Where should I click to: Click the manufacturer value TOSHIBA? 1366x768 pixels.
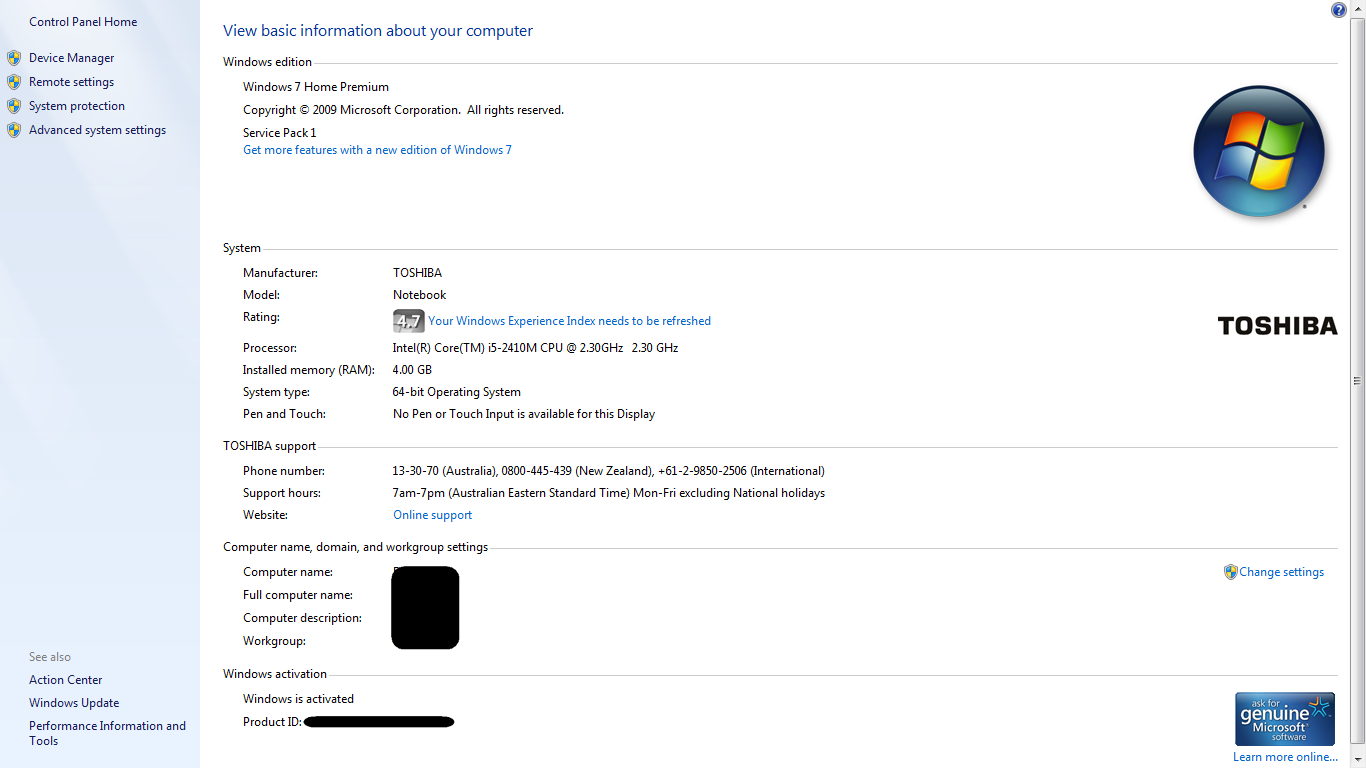pos(417,273)
